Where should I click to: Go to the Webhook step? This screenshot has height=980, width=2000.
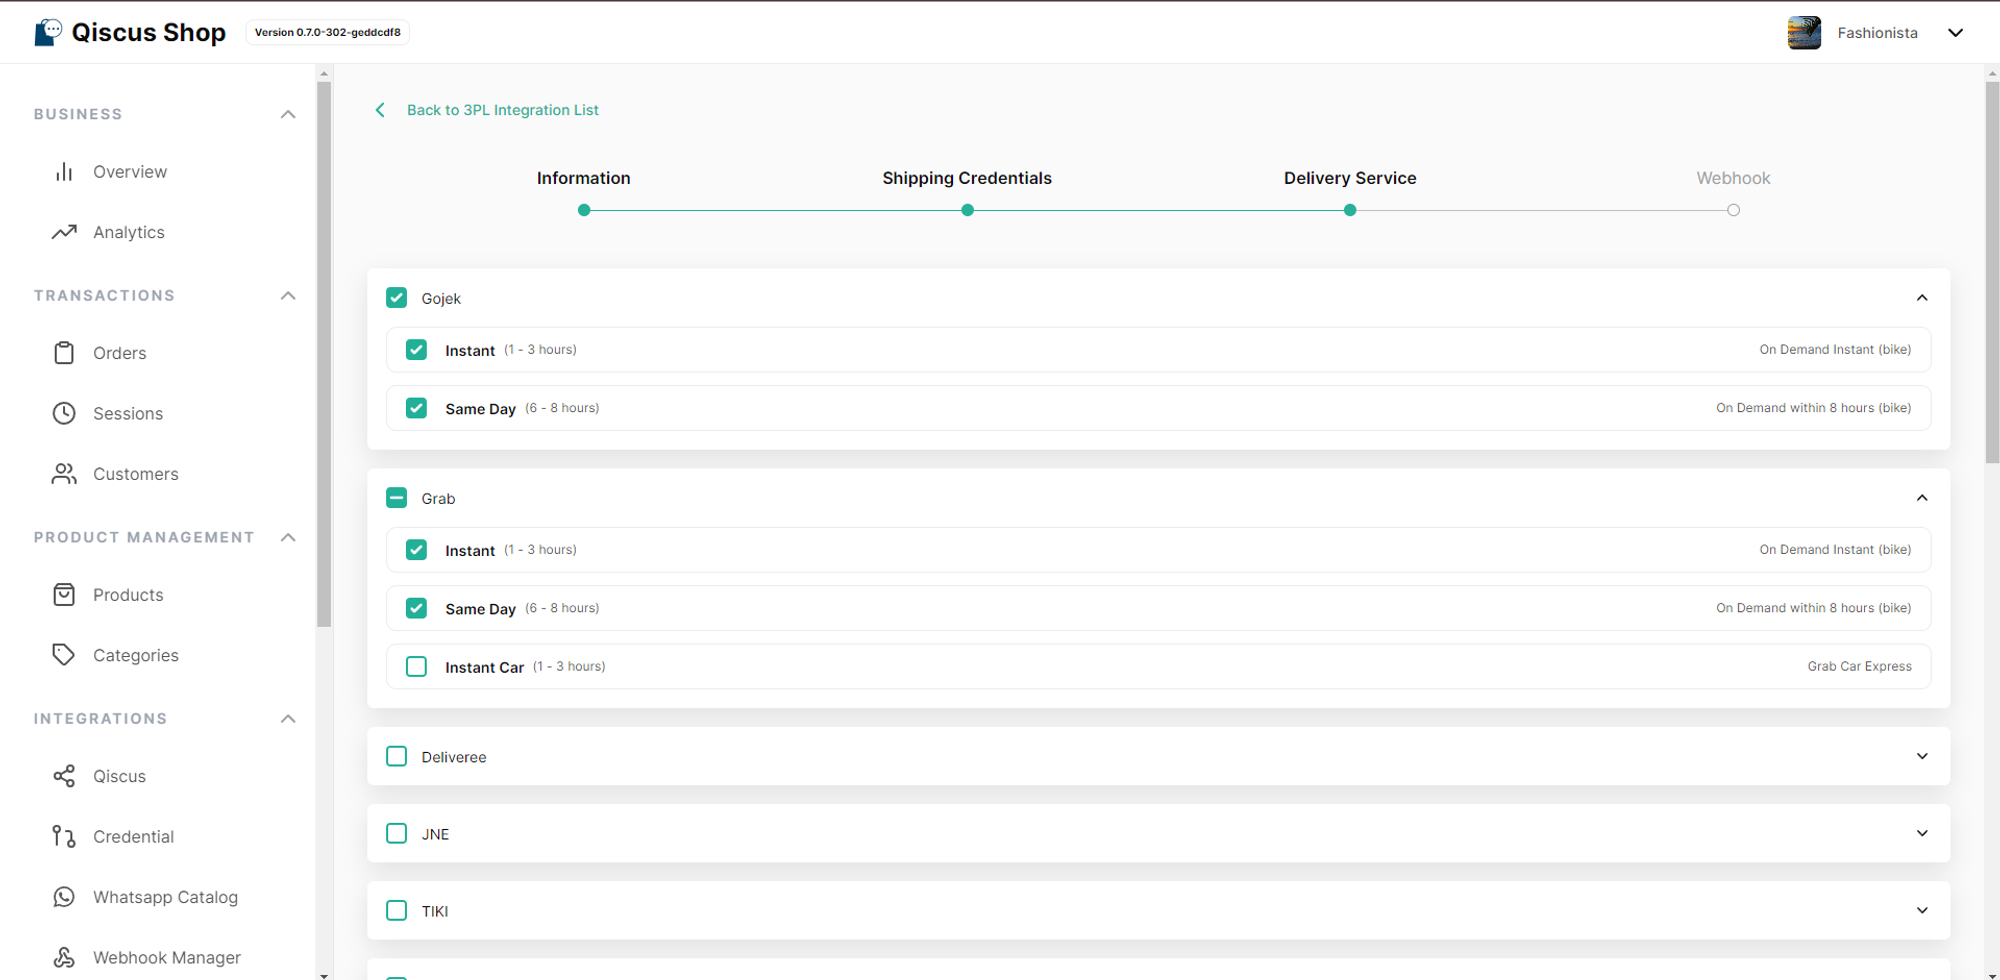[1733, 178]
